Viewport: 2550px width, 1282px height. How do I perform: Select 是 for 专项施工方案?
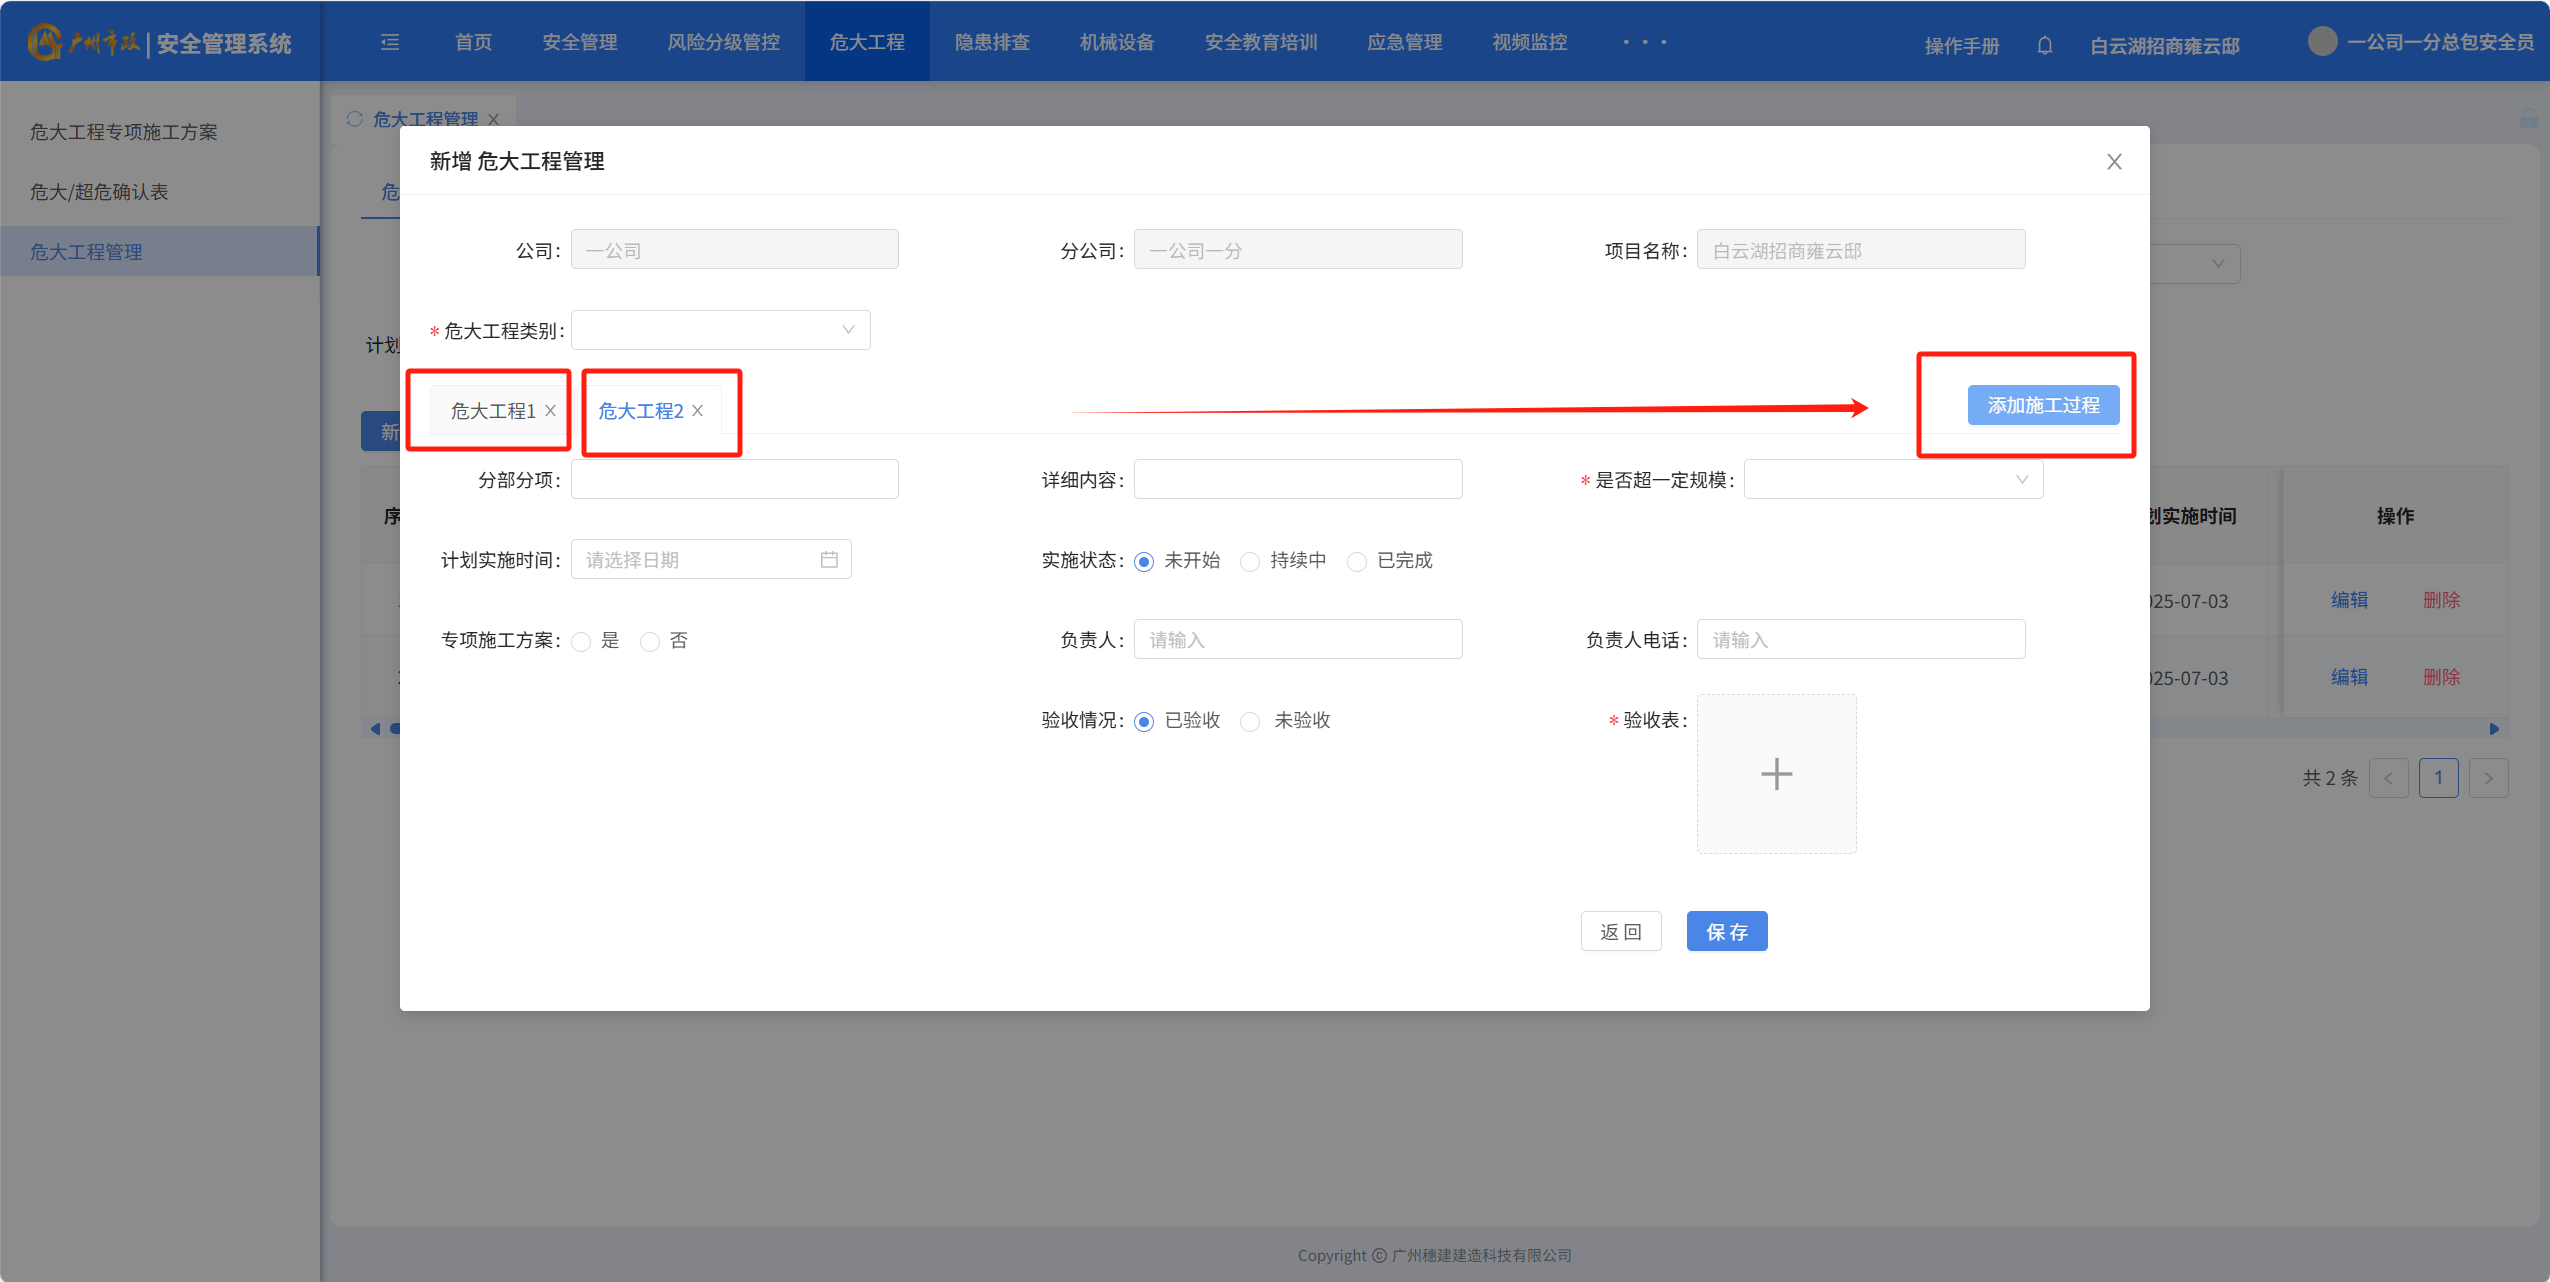[581, 641]
